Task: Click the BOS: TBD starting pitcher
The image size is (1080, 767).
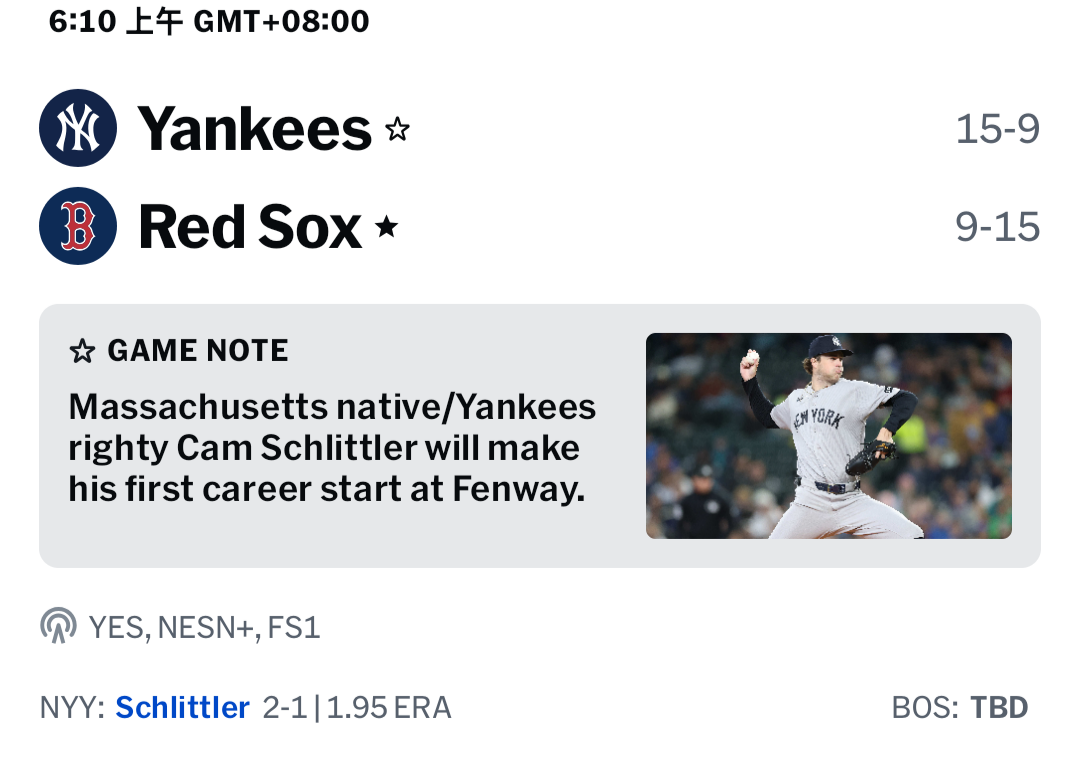Action: (959, 708)
